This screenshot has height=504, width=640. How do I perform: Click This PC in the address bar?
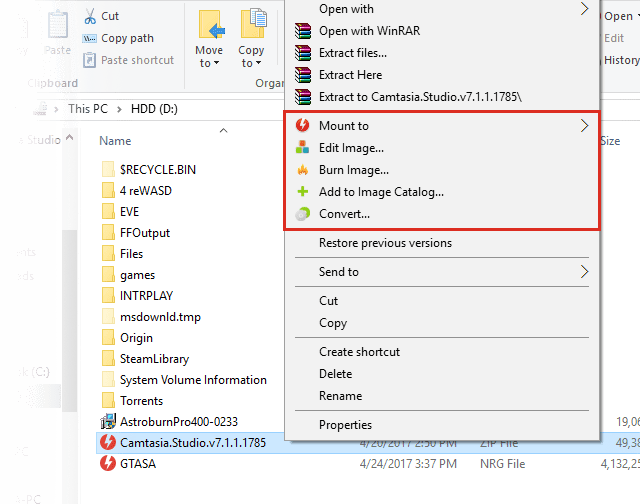(88, 109)
